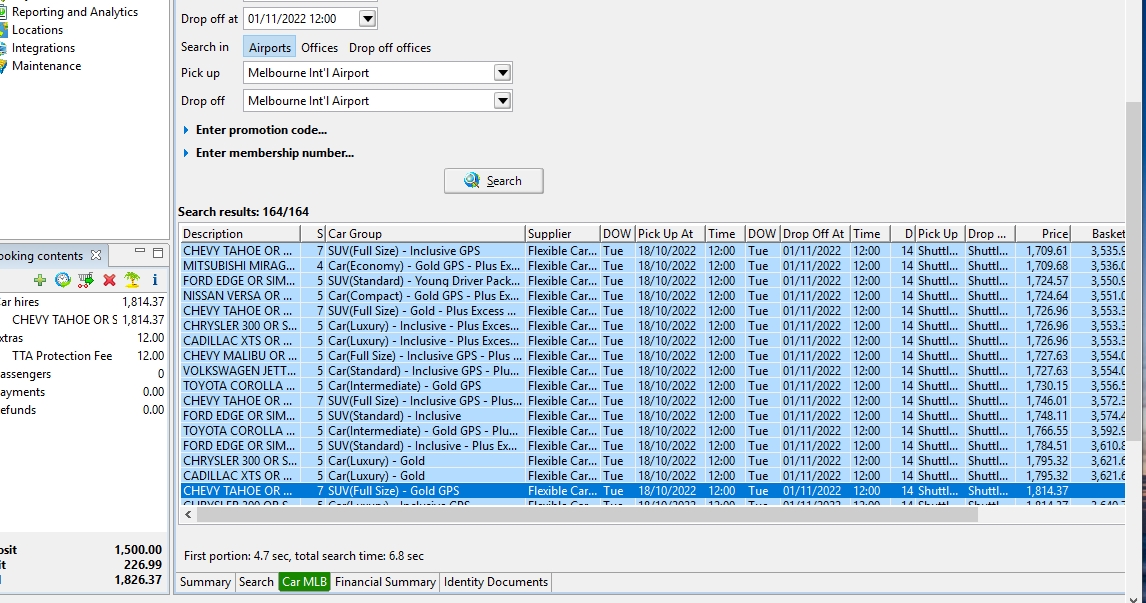
Task: Toggle the Offices search filter
Action: pos(319,48)
